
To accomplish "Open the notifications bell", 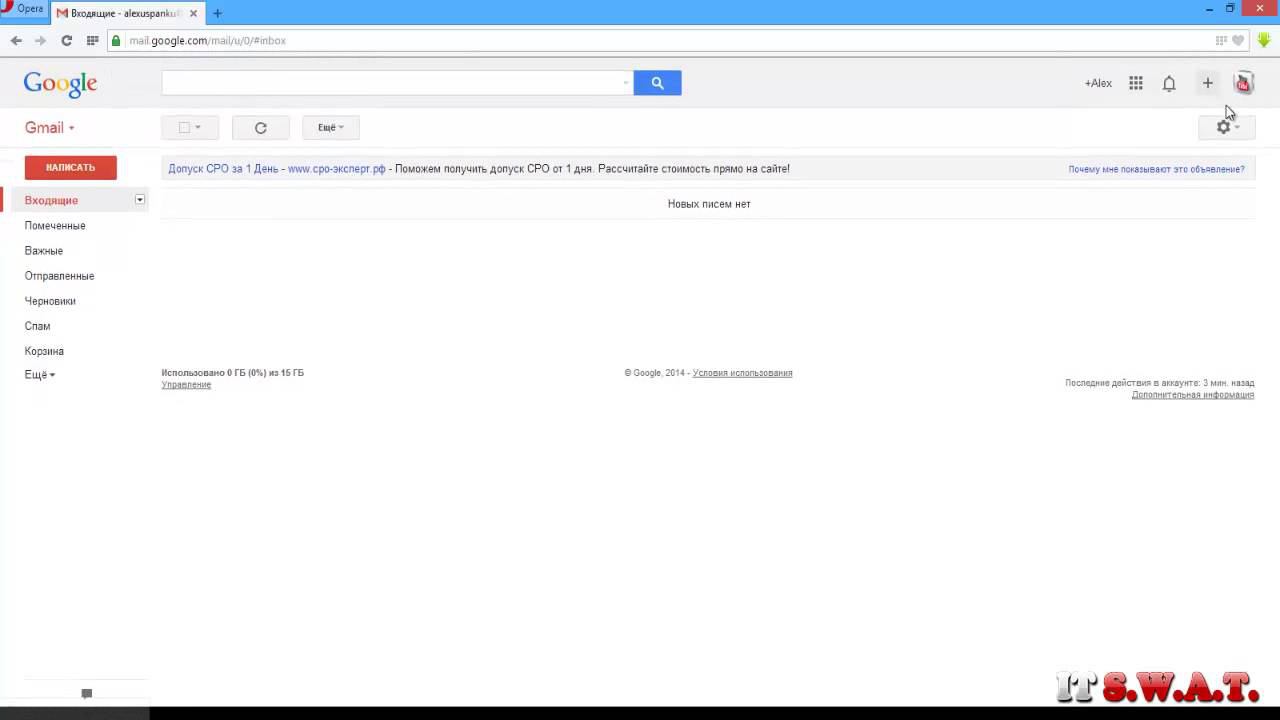I will click(x=1169, y=83).
